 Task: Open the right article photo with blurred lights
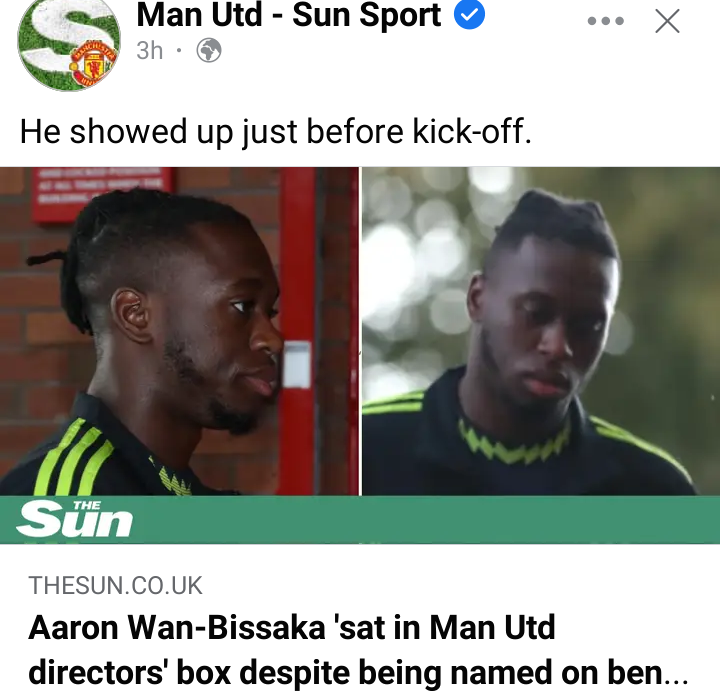point(541,331)
